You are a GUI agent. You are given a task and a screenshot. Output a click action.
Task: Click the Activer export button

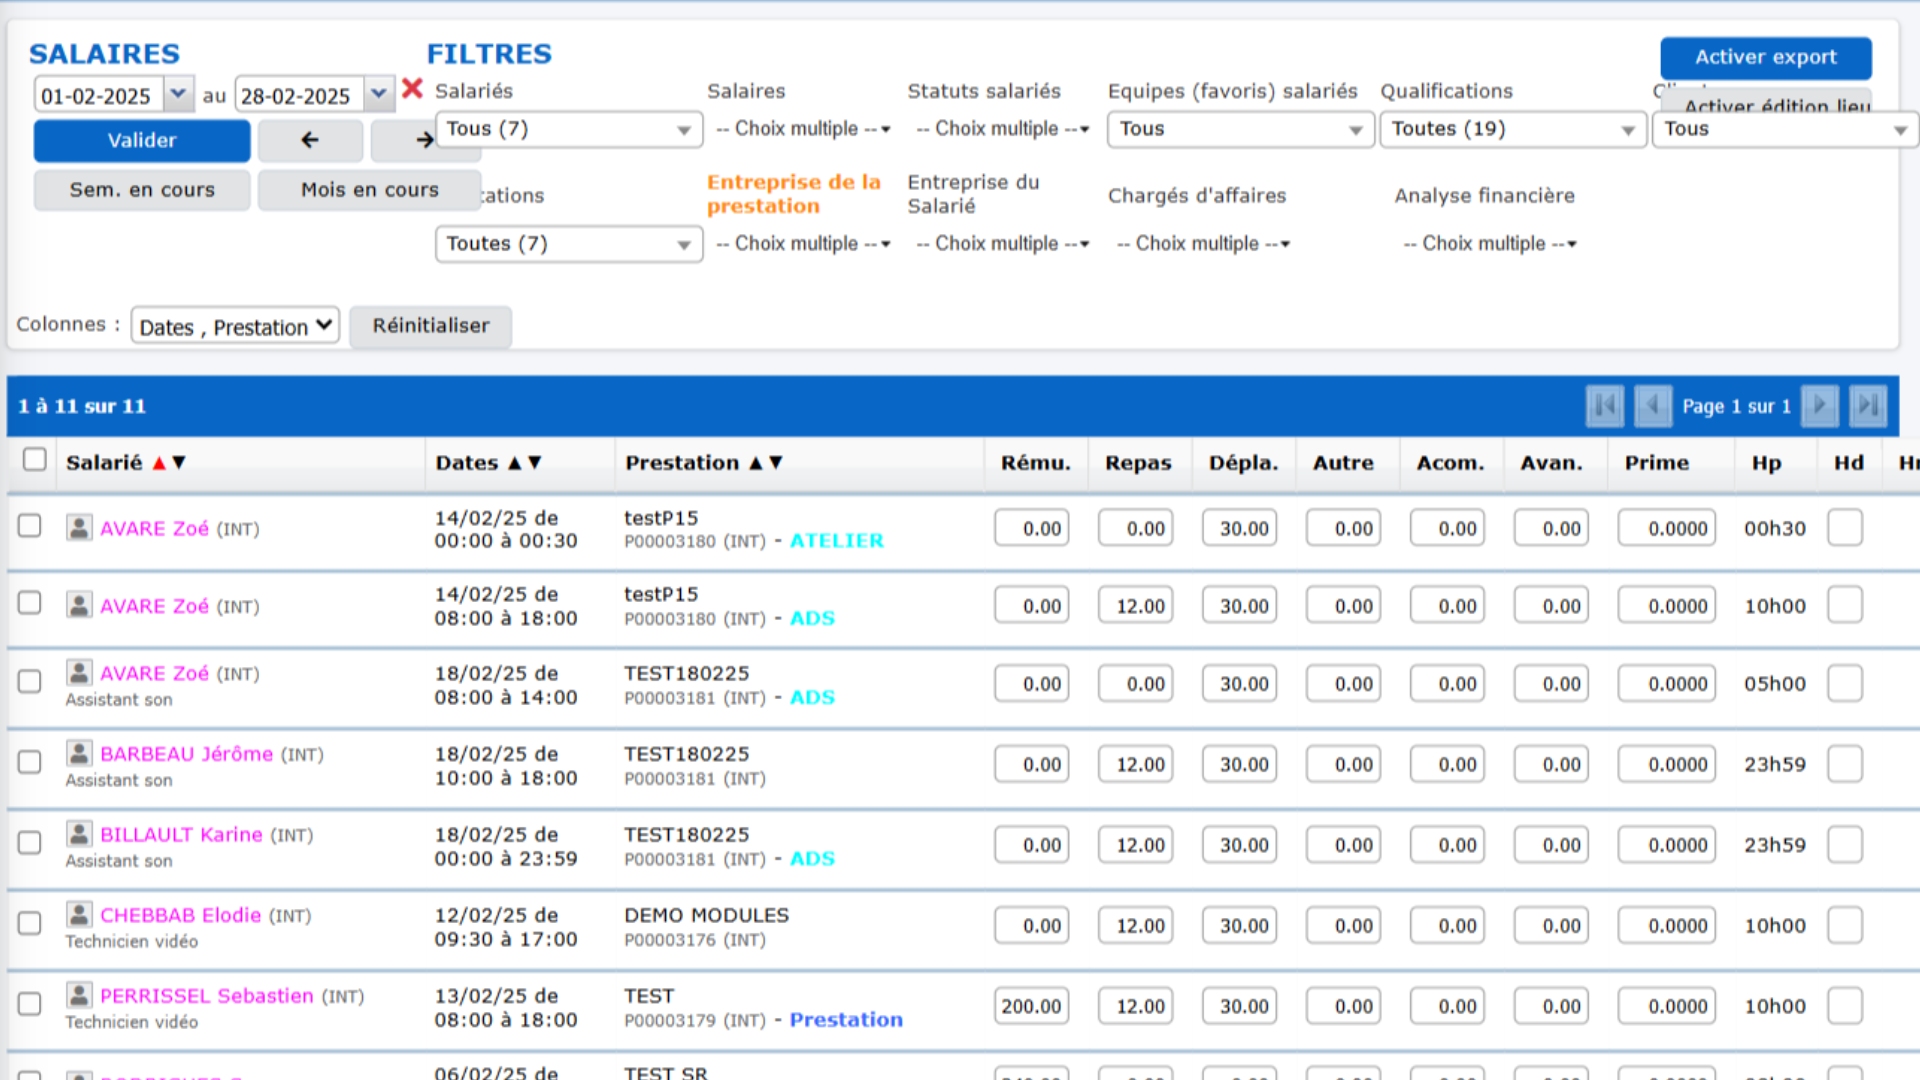[1766, 58]
